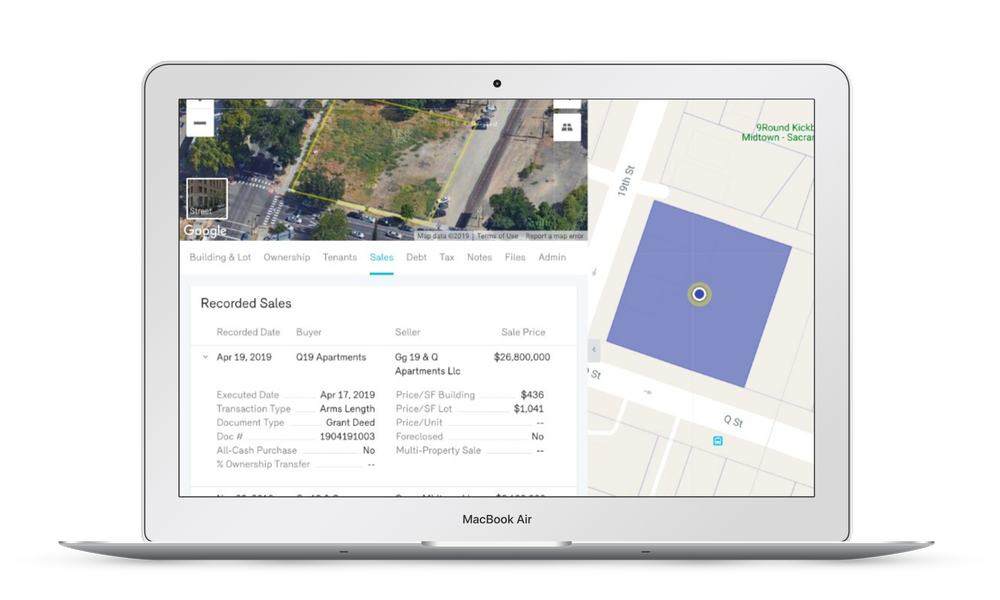The height and width of the screenshot is (600, 1000).
Task: Open the Files tab
Action: tap(515, 257)
